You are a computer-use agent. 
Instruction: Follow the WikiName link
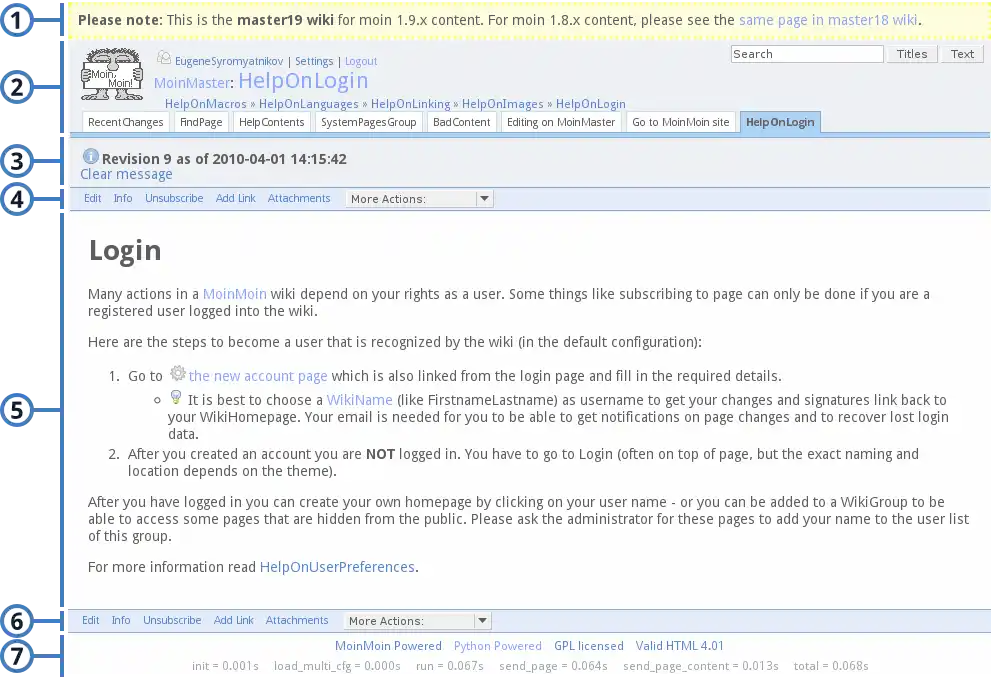tap(360, 400)
